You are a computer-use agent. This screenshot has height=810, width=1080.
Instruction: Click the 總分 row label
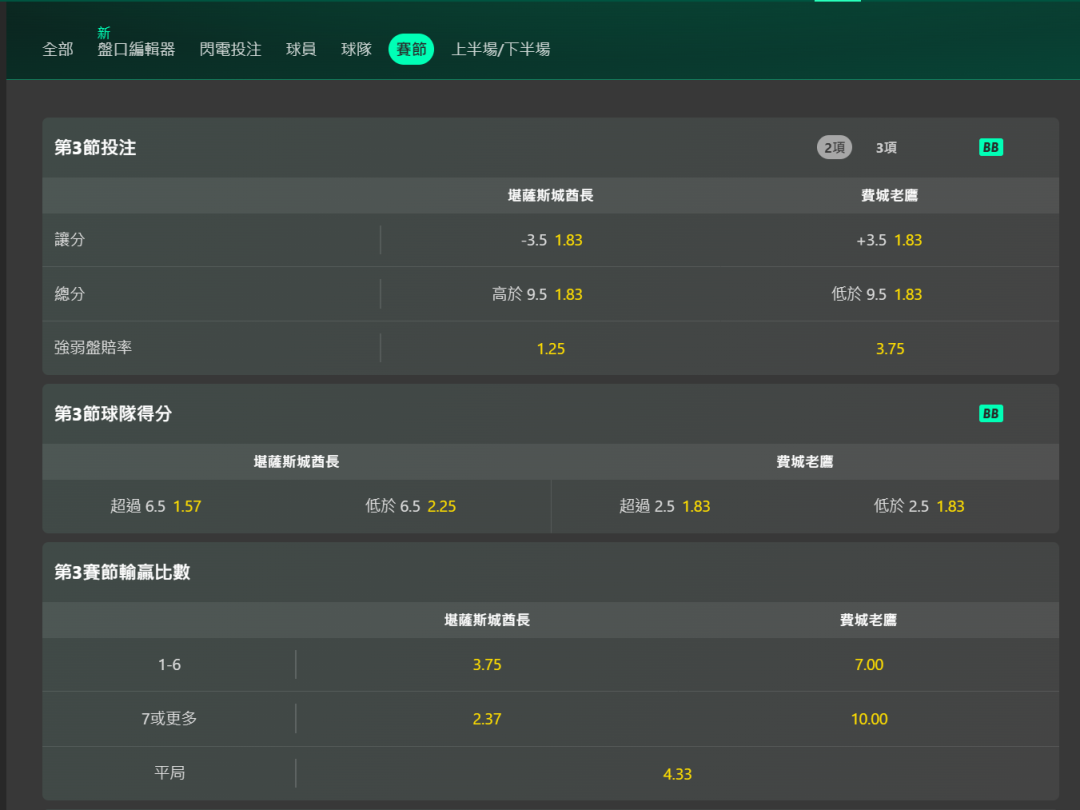[x=70, y=294]
